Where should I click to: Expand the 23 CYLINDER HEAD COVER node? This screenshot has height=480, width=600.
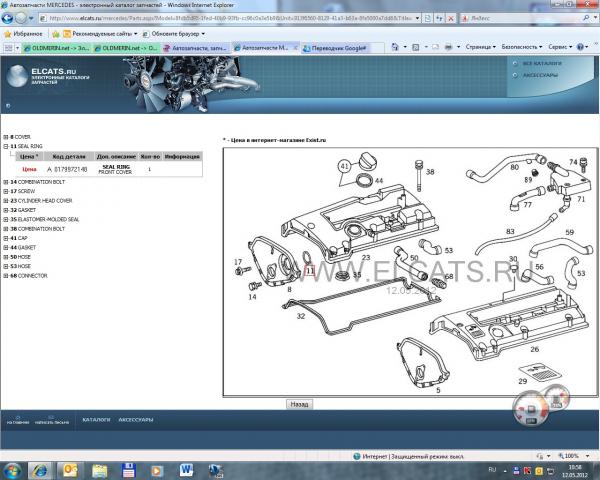coord(6,201)
